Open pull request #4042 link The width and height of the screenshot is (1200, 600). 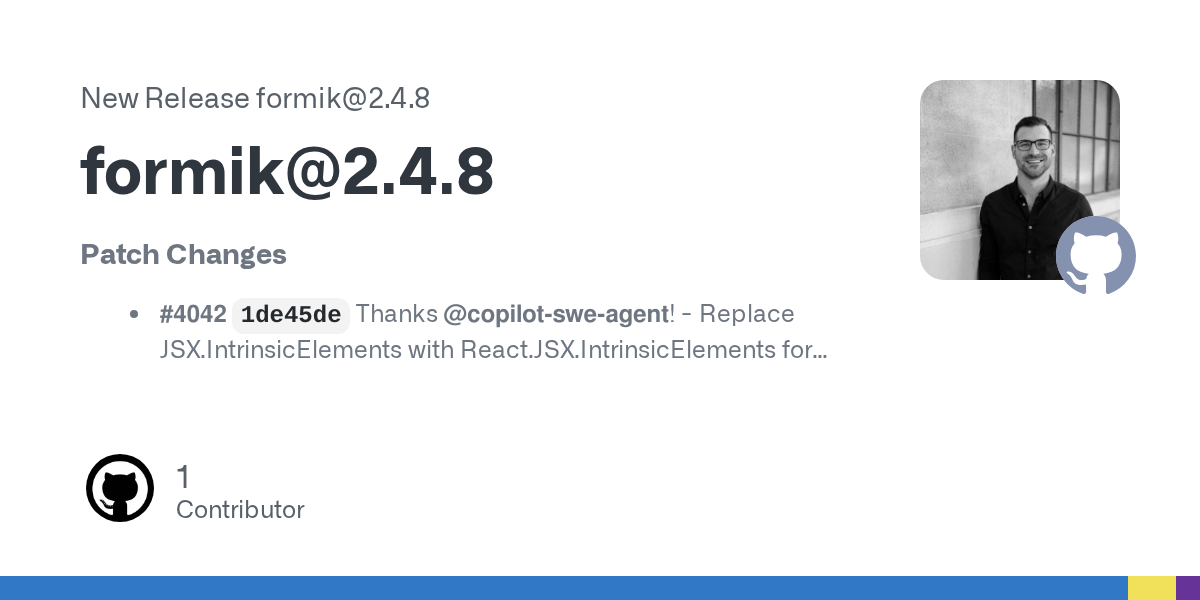point(193,314)
